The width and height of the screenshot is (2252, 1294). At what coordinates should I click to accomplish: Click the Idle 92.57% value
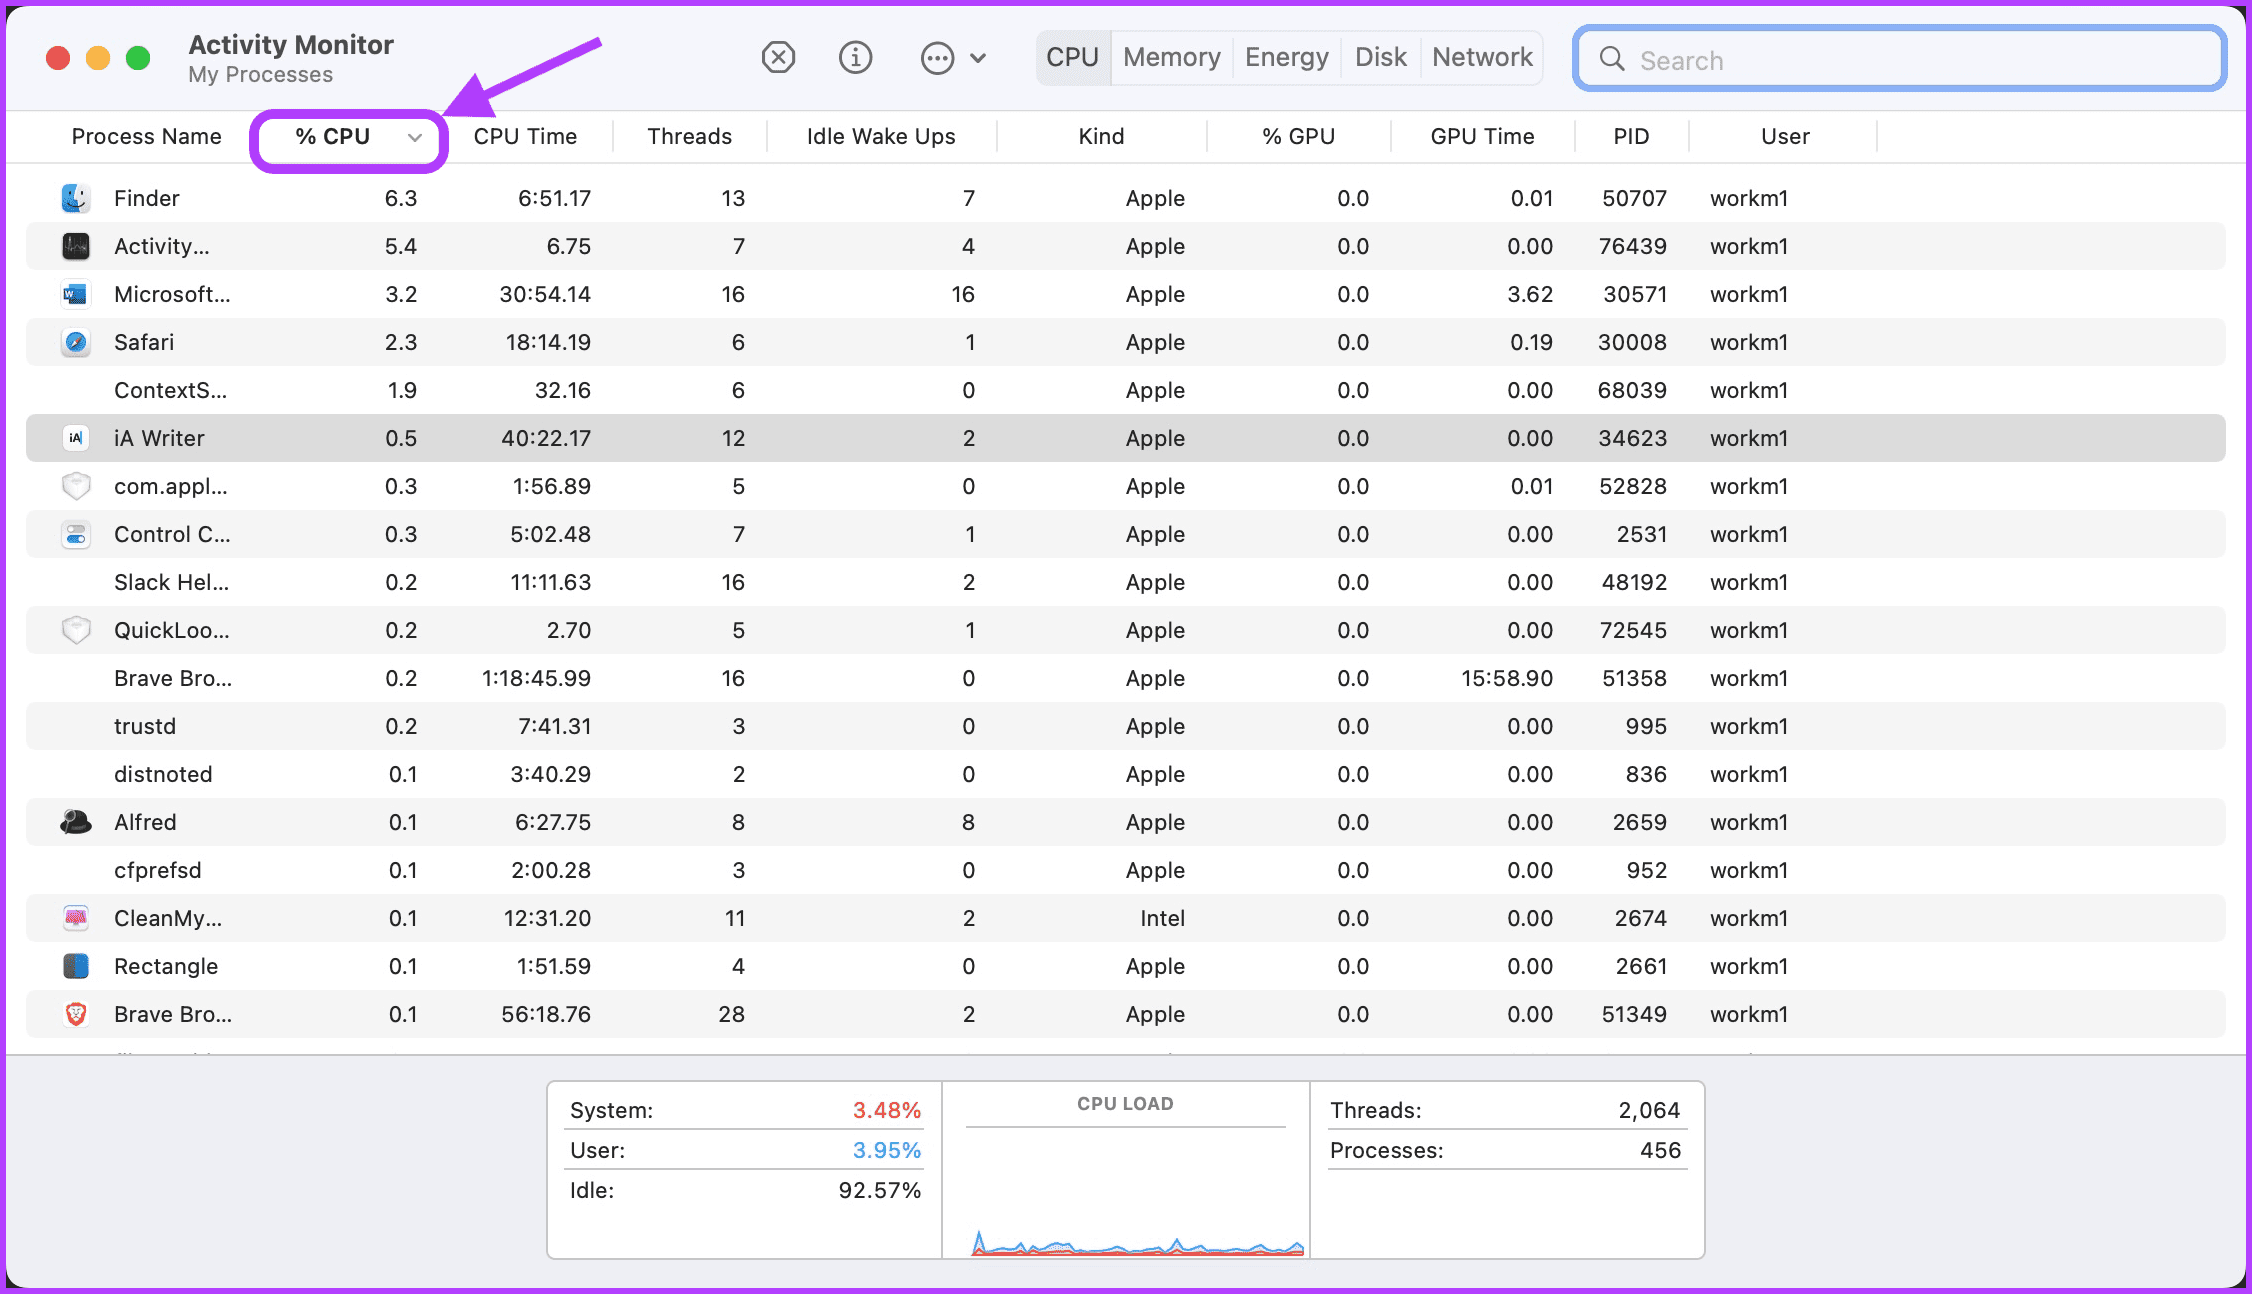(880, 1190)
